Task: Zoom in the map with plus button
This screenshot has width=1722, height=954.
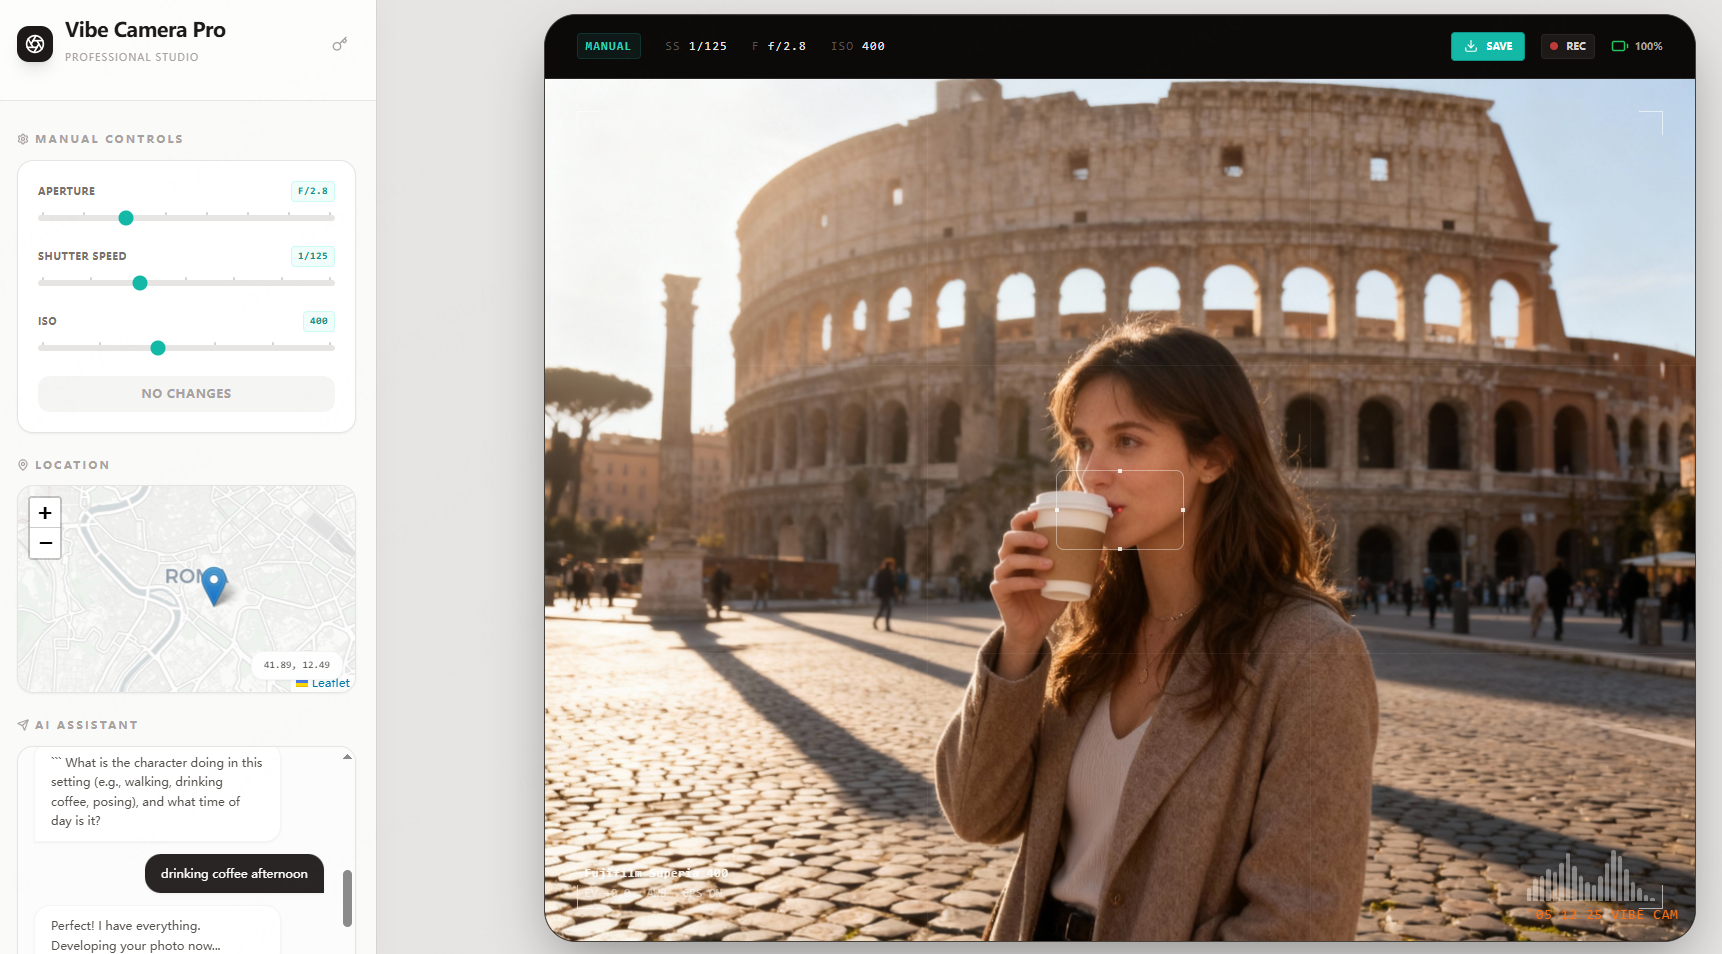Action: [x=45, y=513]
